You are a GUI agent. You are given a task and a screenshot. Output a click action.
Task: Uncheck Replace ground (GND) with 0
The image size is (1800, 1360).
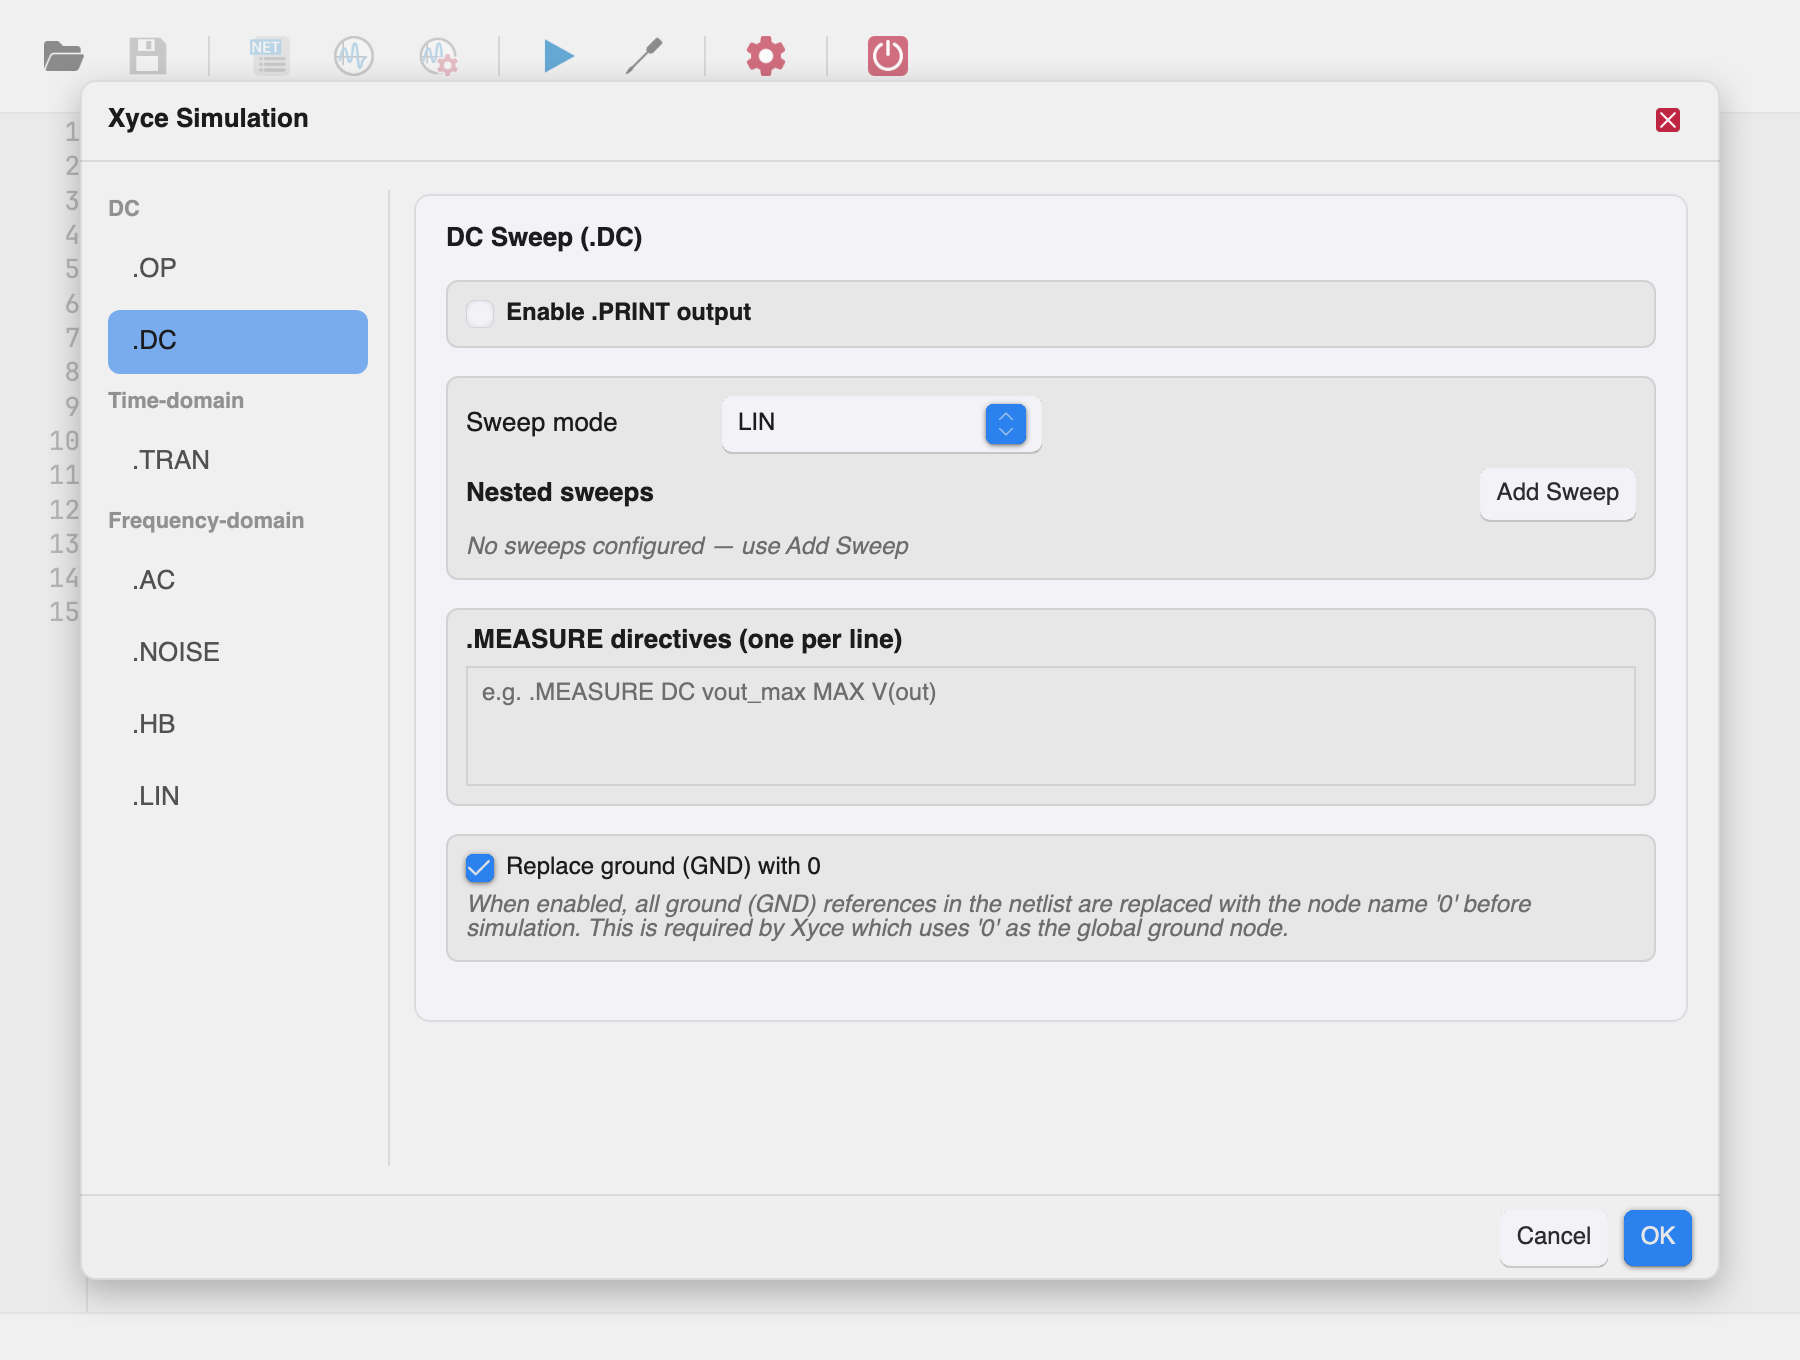pos(480,867)
